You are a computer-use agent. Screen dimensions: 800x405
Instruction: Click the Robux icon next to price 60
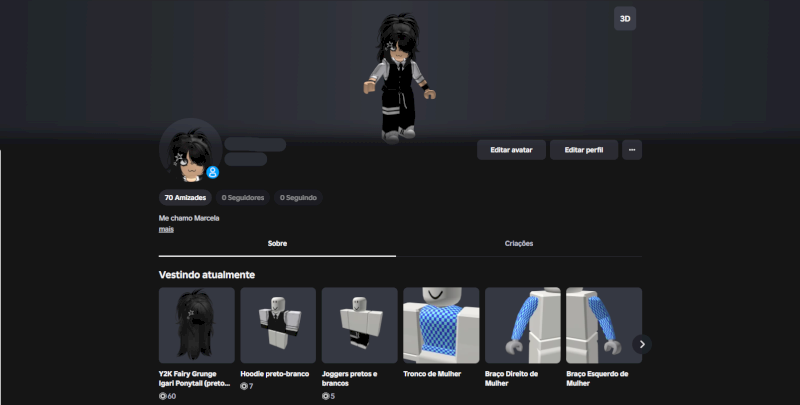(x=163, y=396)
